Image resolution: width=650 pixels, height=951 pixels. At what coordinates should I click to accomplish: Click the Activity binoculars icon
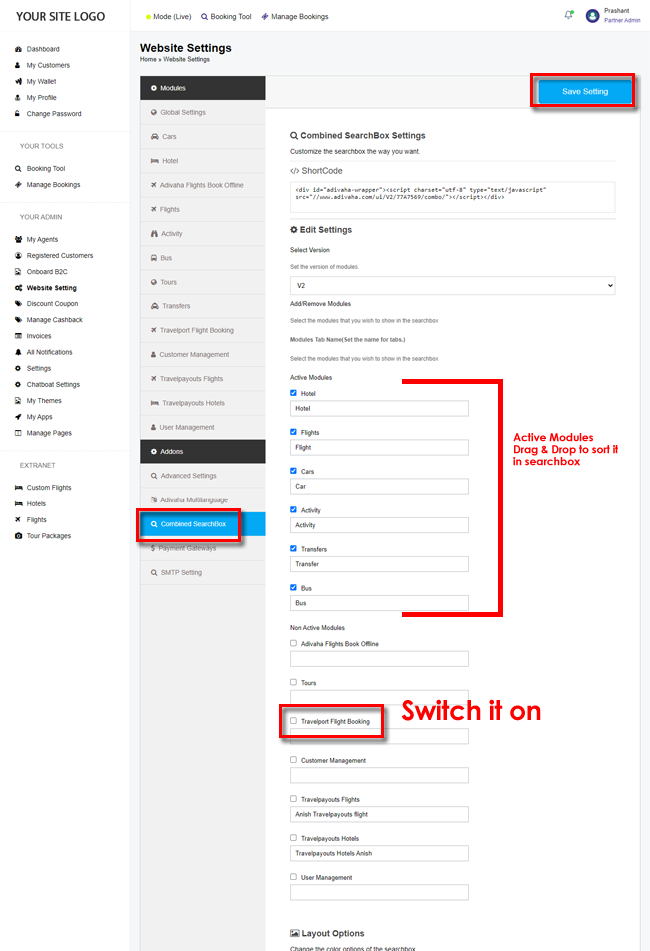point(154,234)
